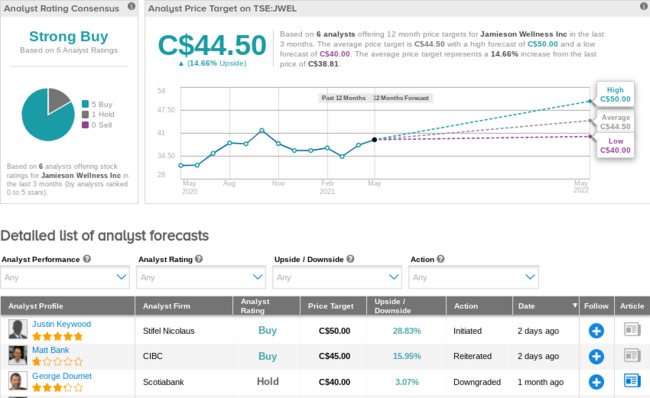Screen dimensions: 650x398
Task: Click 28.83% upside value
Action: [407, 331]
